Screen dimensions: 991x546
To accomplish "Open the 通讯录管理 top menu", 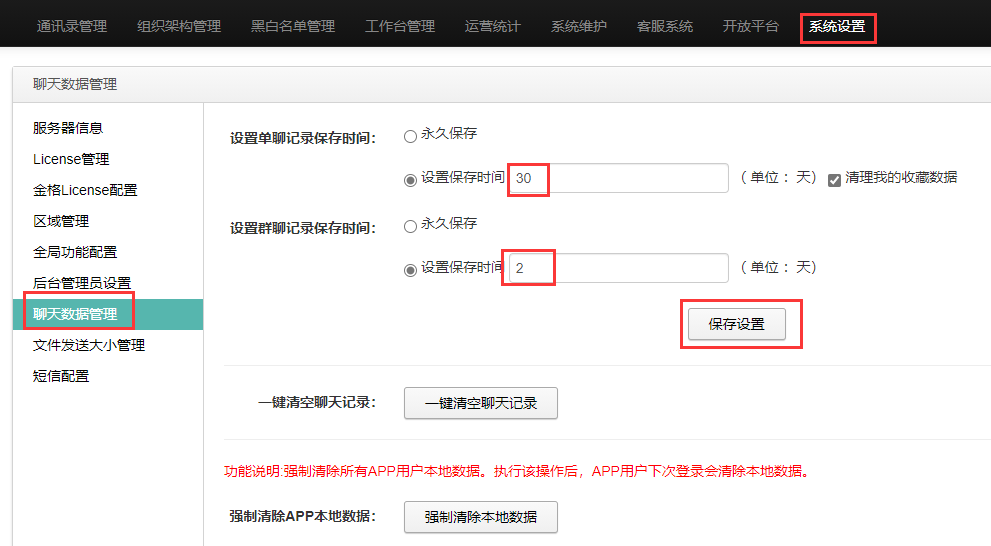I will tap(71, 26).
